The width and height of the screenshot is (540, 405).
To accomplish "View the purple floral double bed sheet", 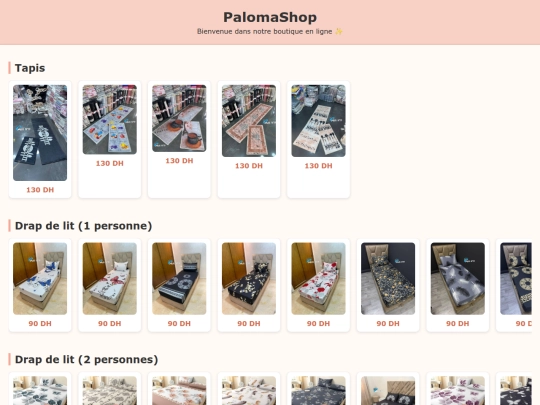I will click(x=457, y=391).
